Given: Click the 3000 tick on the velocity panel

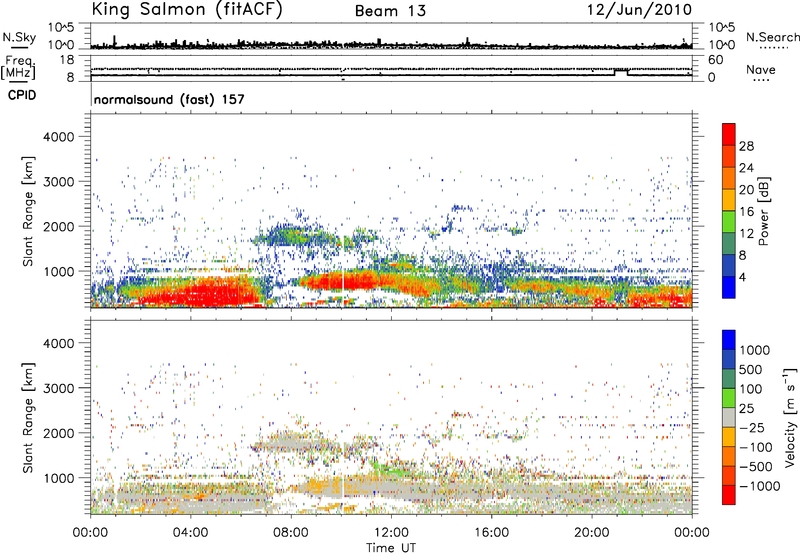Looking at the screenshot, I should tap(58, 388).
